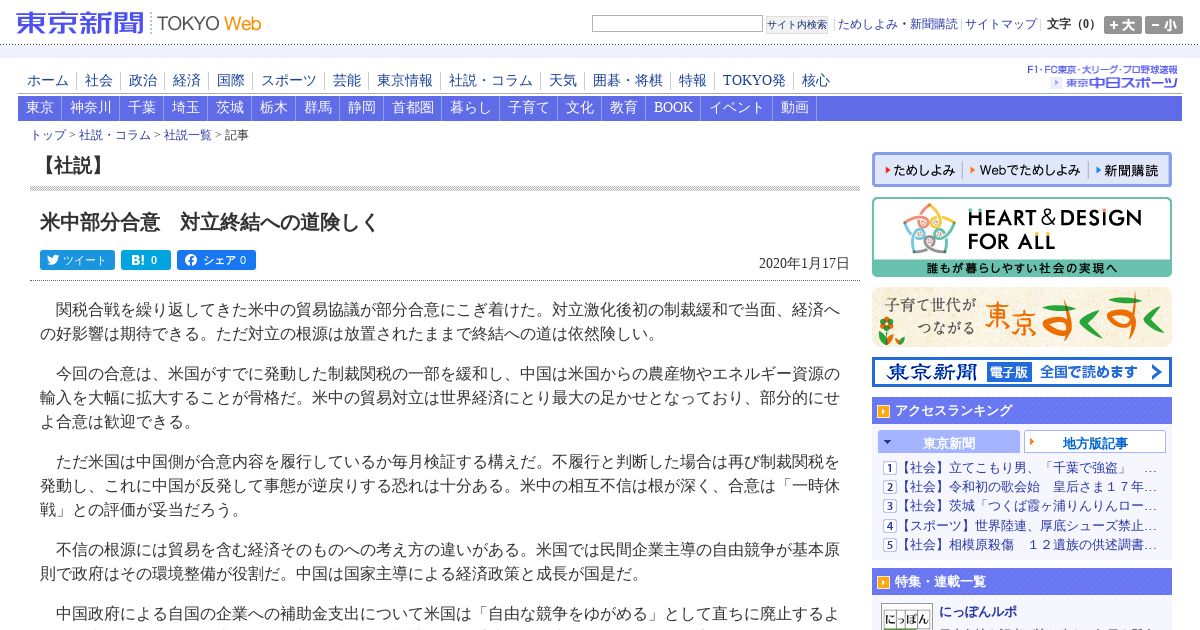Click the にっぽんルポ thumbnail image
Image resolution: width=1200 pixels, height=630 pixels.
tap(906, 616)
